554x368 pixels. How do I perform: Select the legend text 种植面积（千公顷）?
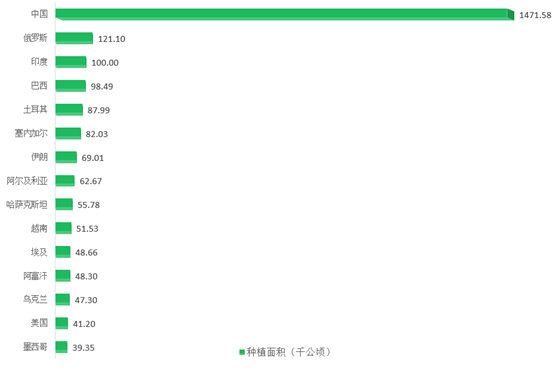pos(289,352)
